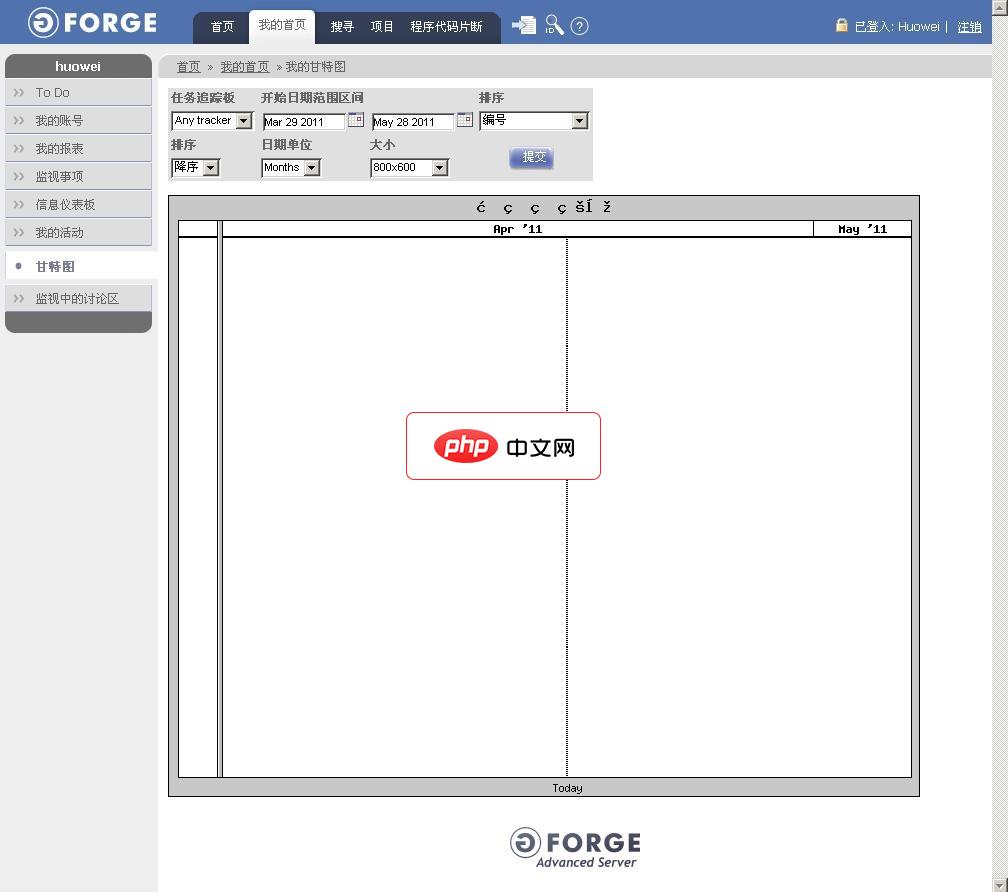Click the FORGE Advanced Server footer logo
This screenshot has height=892, width=1008.
[x=575, y=848]
